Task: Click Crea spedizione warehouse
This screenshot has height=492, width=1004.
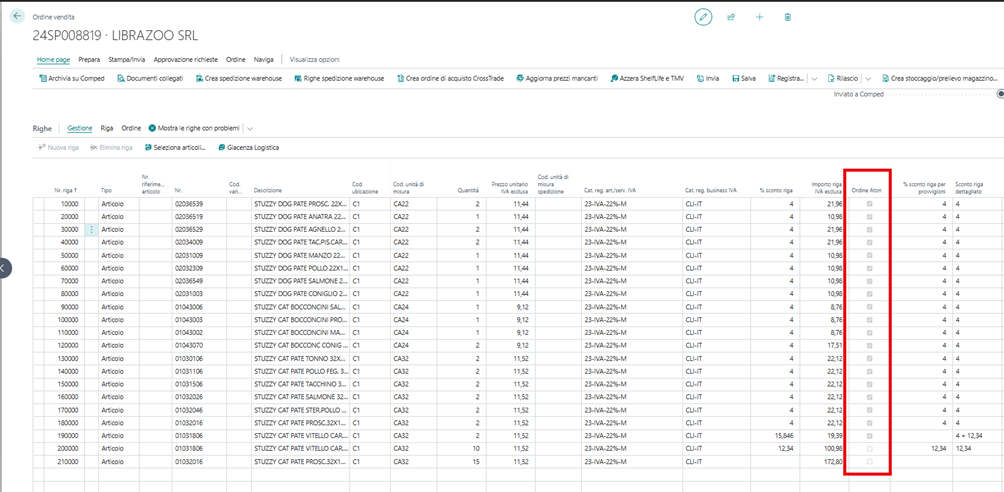Action: coord(238,78)
